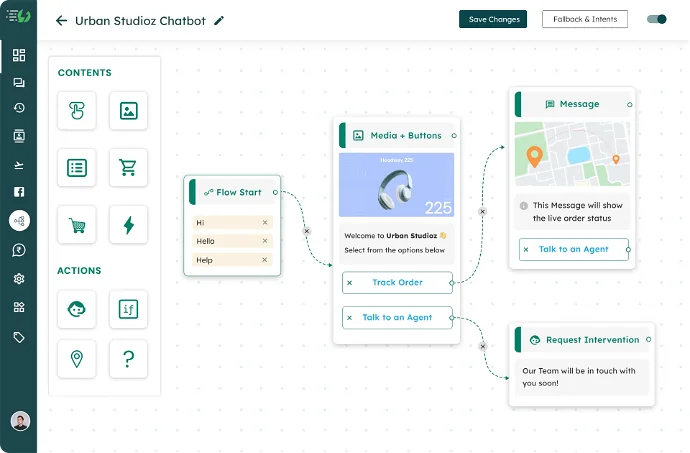Add the question mark action block

[128, 359]
